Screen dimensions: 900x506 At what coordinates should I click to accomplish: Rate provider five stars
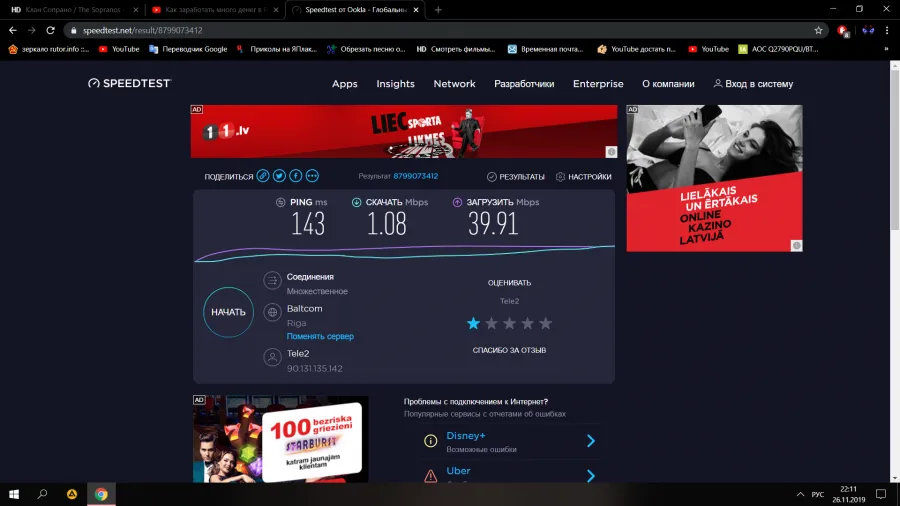(546, 324)
